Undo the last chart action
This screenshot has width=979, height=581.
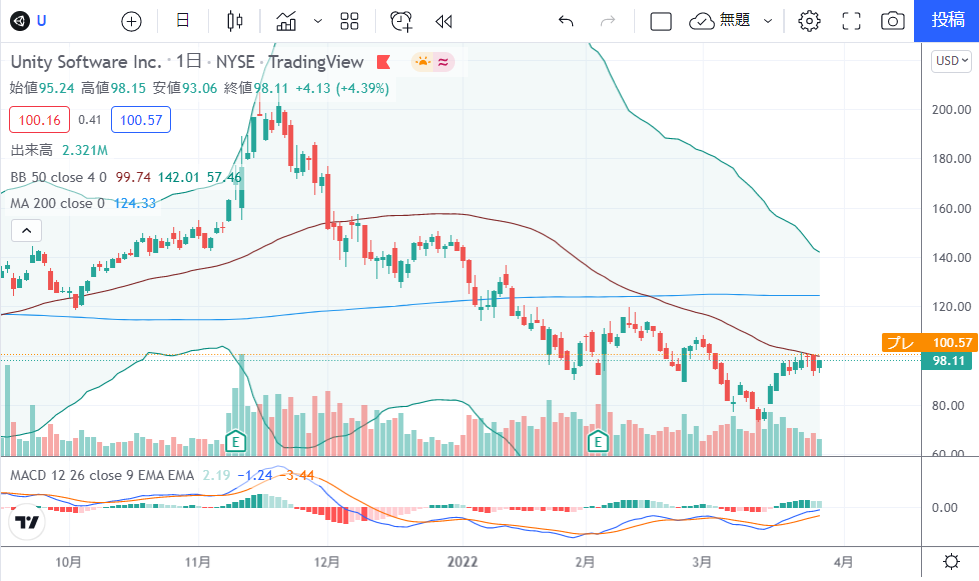(x=566, y=22)
